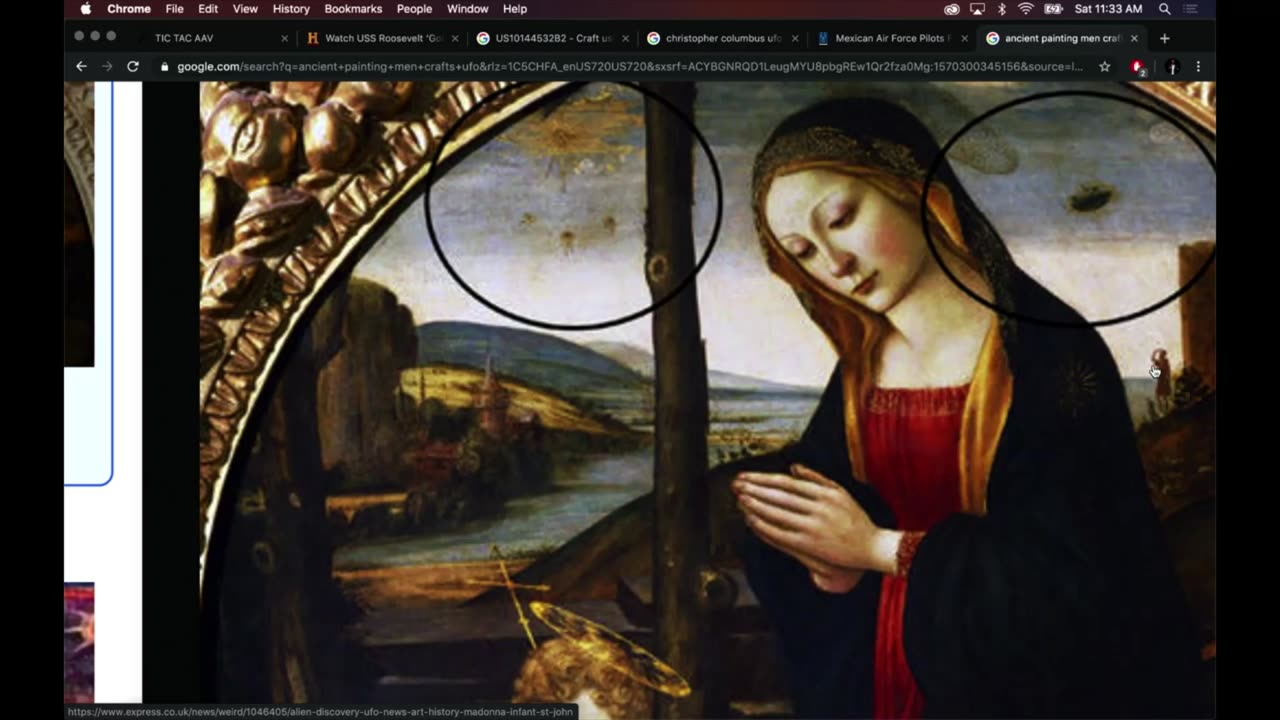
Task: Switch to Mexican Air Force Pilots tab
Action: pyautogui.click(x=892, y=38)
